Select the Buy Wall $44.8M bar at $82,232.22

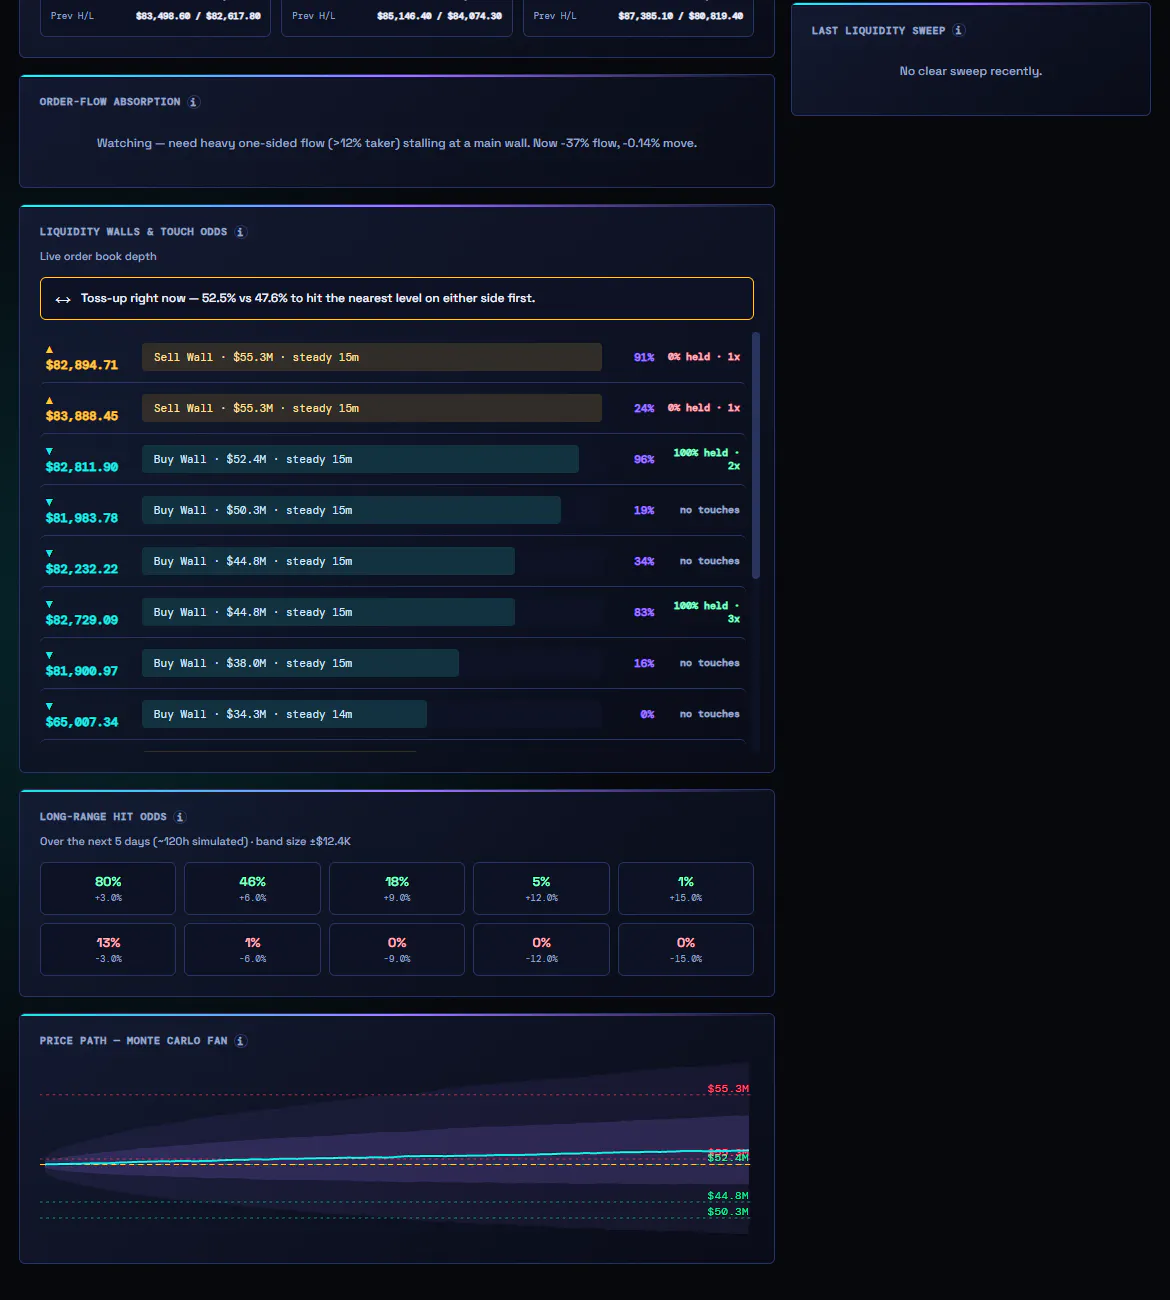tap(328, 561)
